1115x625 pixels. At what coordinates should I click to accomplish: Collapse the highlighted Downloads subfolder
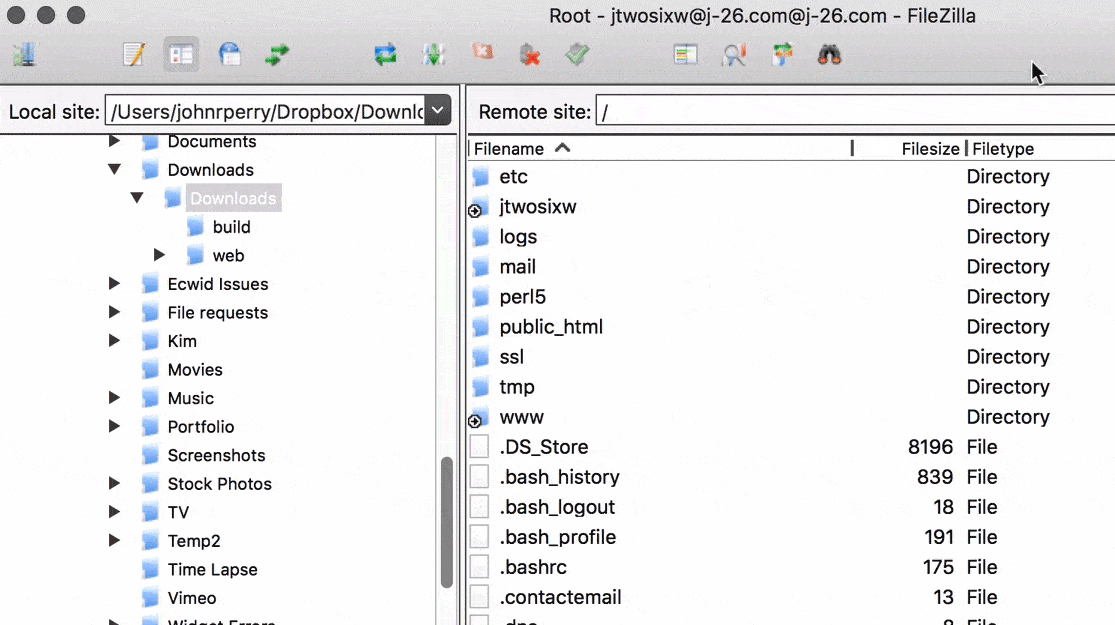click(137, 198)
